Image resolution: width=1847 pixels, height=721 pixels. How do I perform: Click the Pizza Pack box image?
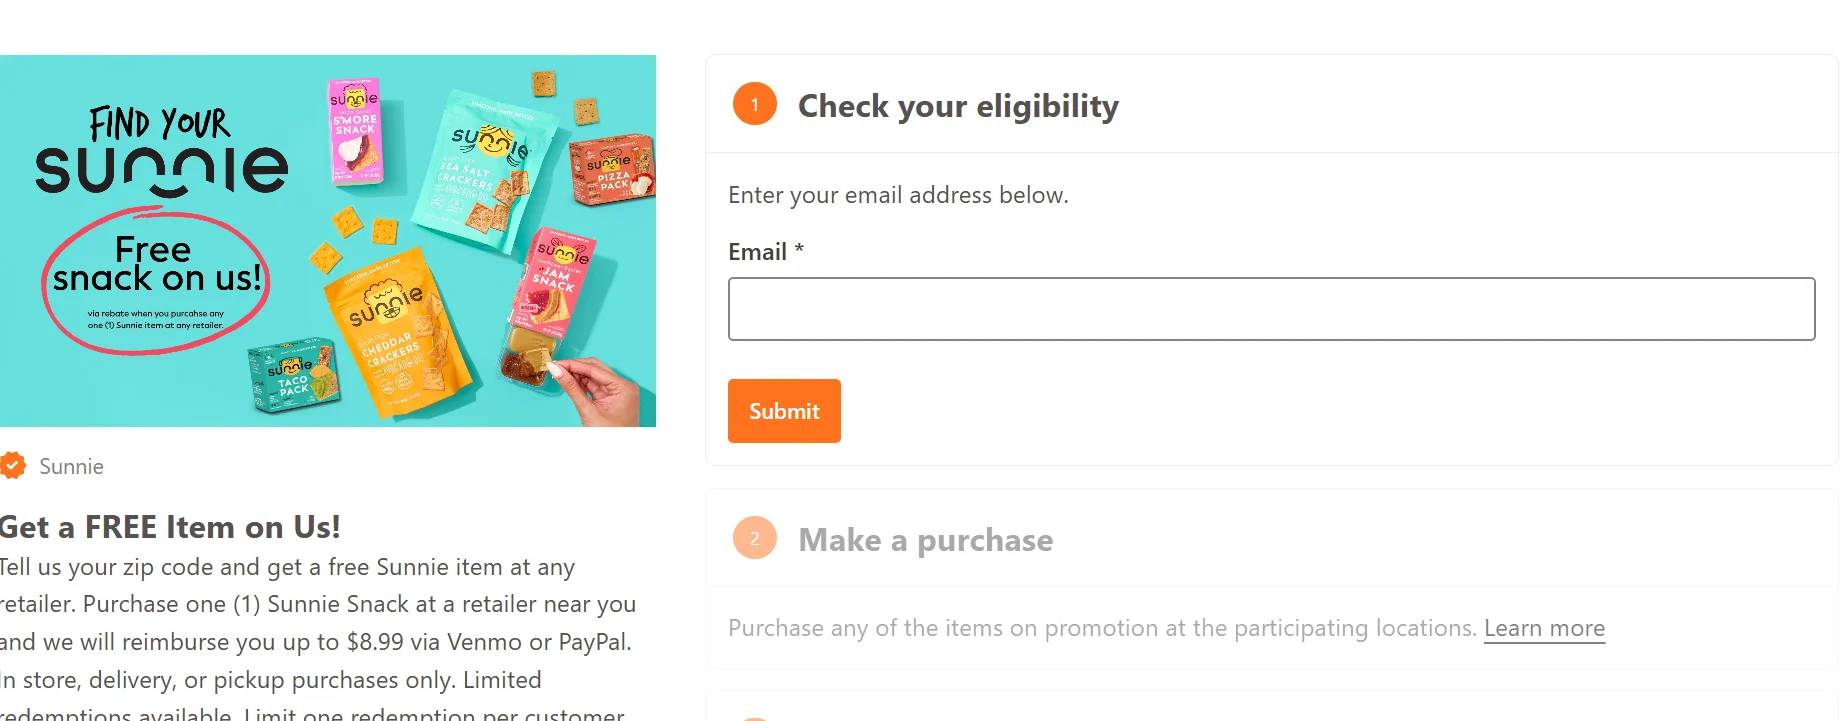(x=612, y=170)
